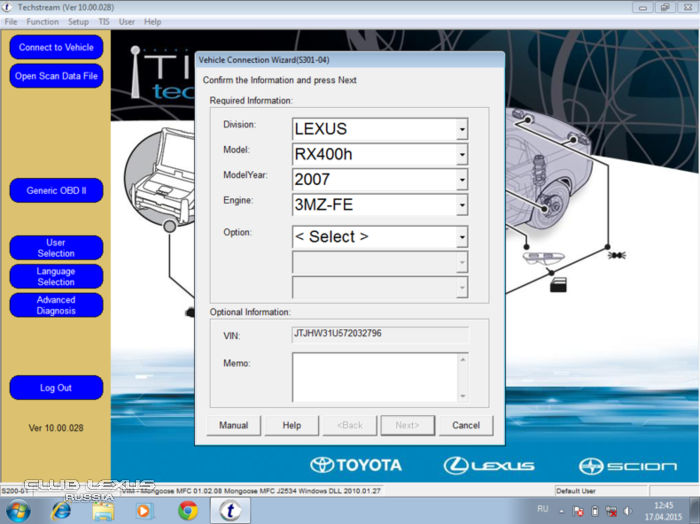Click Ver 10.00.028 text in sidebar
The width and height of the screenshot is (700, 524).
56,428
